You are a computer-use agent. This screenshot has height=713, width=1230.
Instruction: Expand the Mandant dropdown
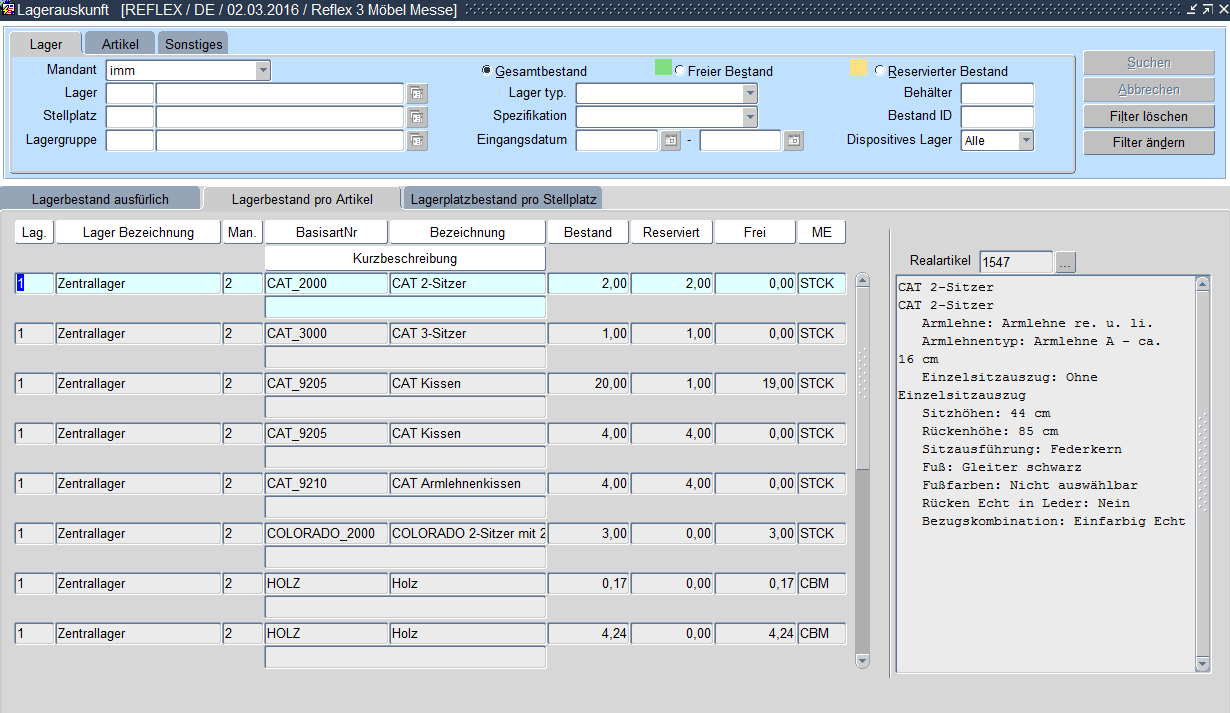tap(263, 71)
